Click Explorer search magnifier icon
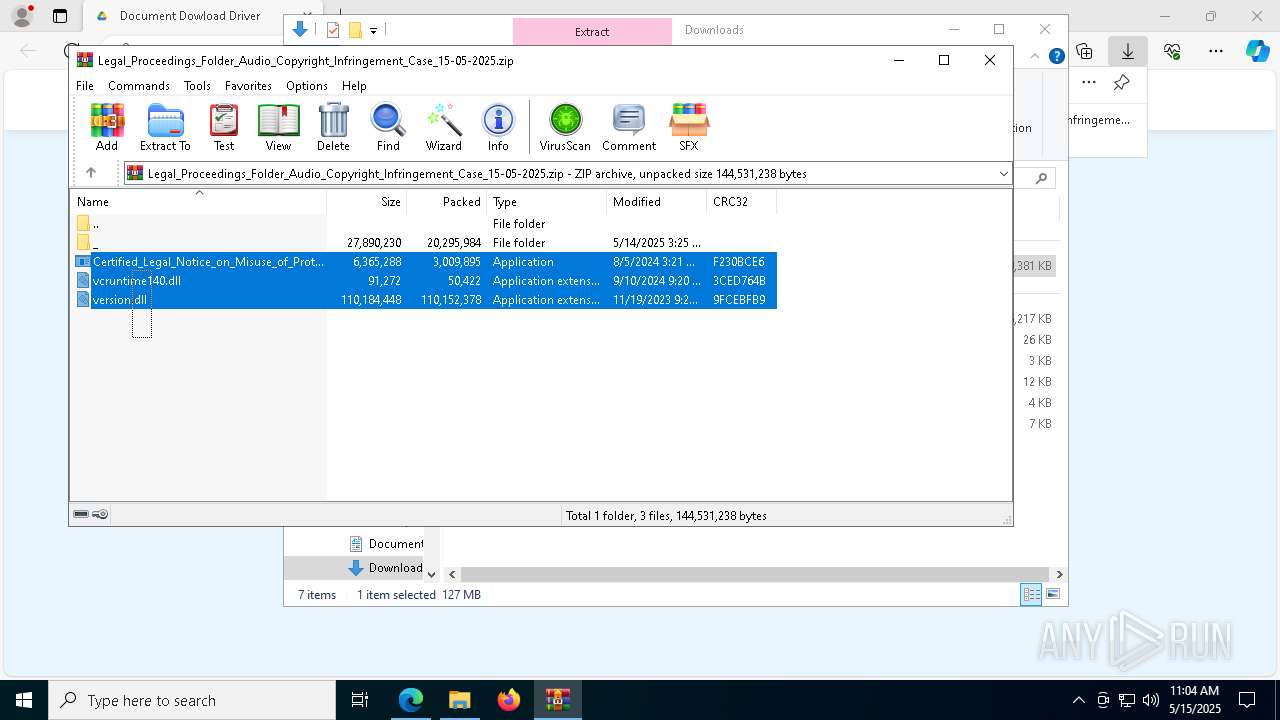The image size is (1280, 720). [x=1041, y=178]
